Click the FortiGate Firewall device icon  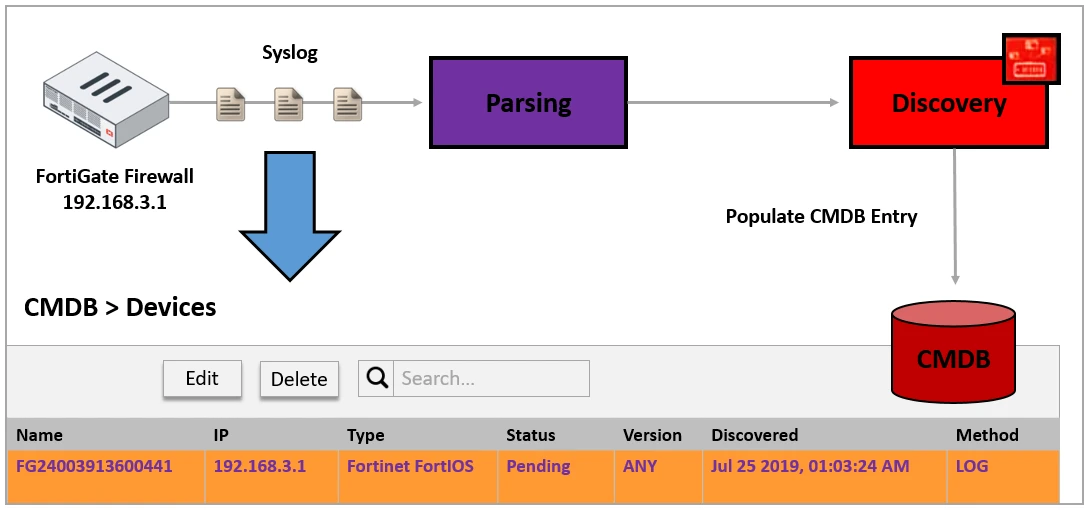(104, 97)
